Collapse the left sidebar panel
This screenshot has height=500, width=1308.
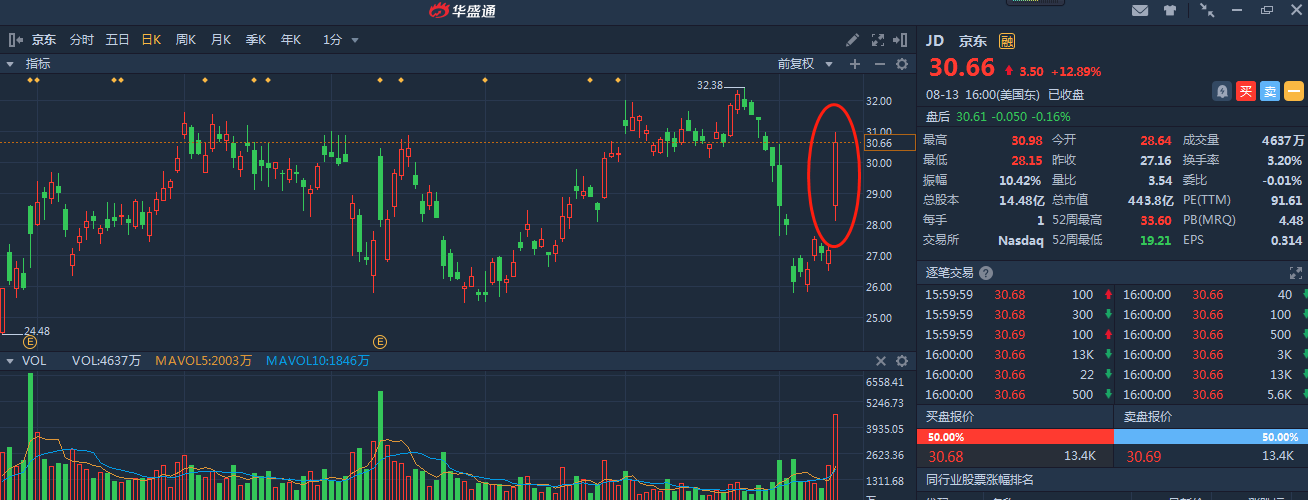pos(15,40)
